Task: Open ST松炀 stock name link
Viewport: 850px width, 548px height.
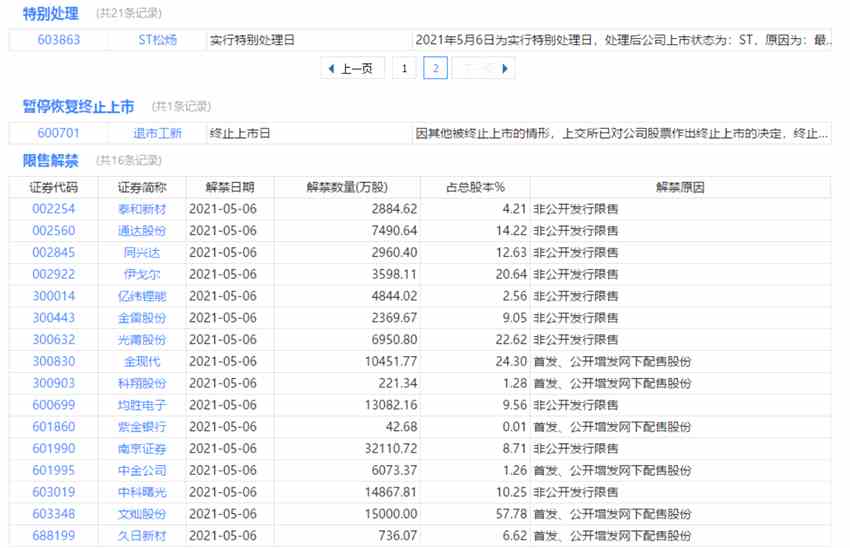Action: click(x=157, y=40)
